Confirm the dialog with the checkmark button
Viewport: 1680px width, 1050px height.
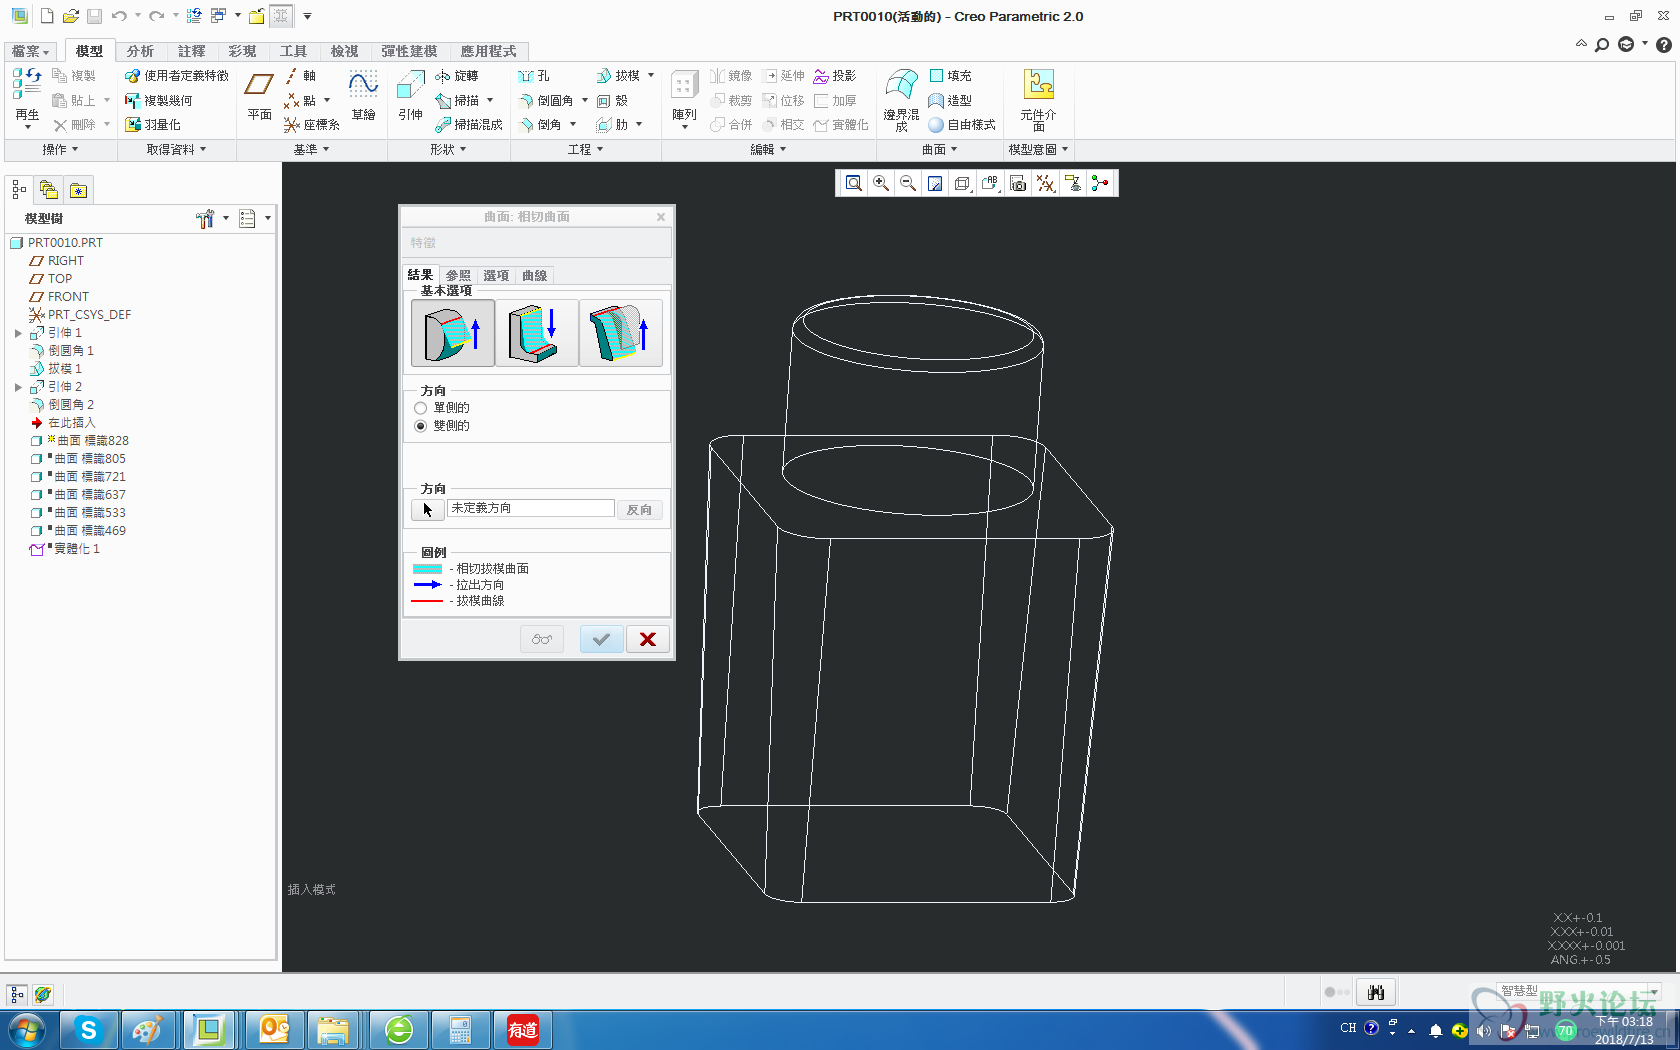tap(601, 639)
